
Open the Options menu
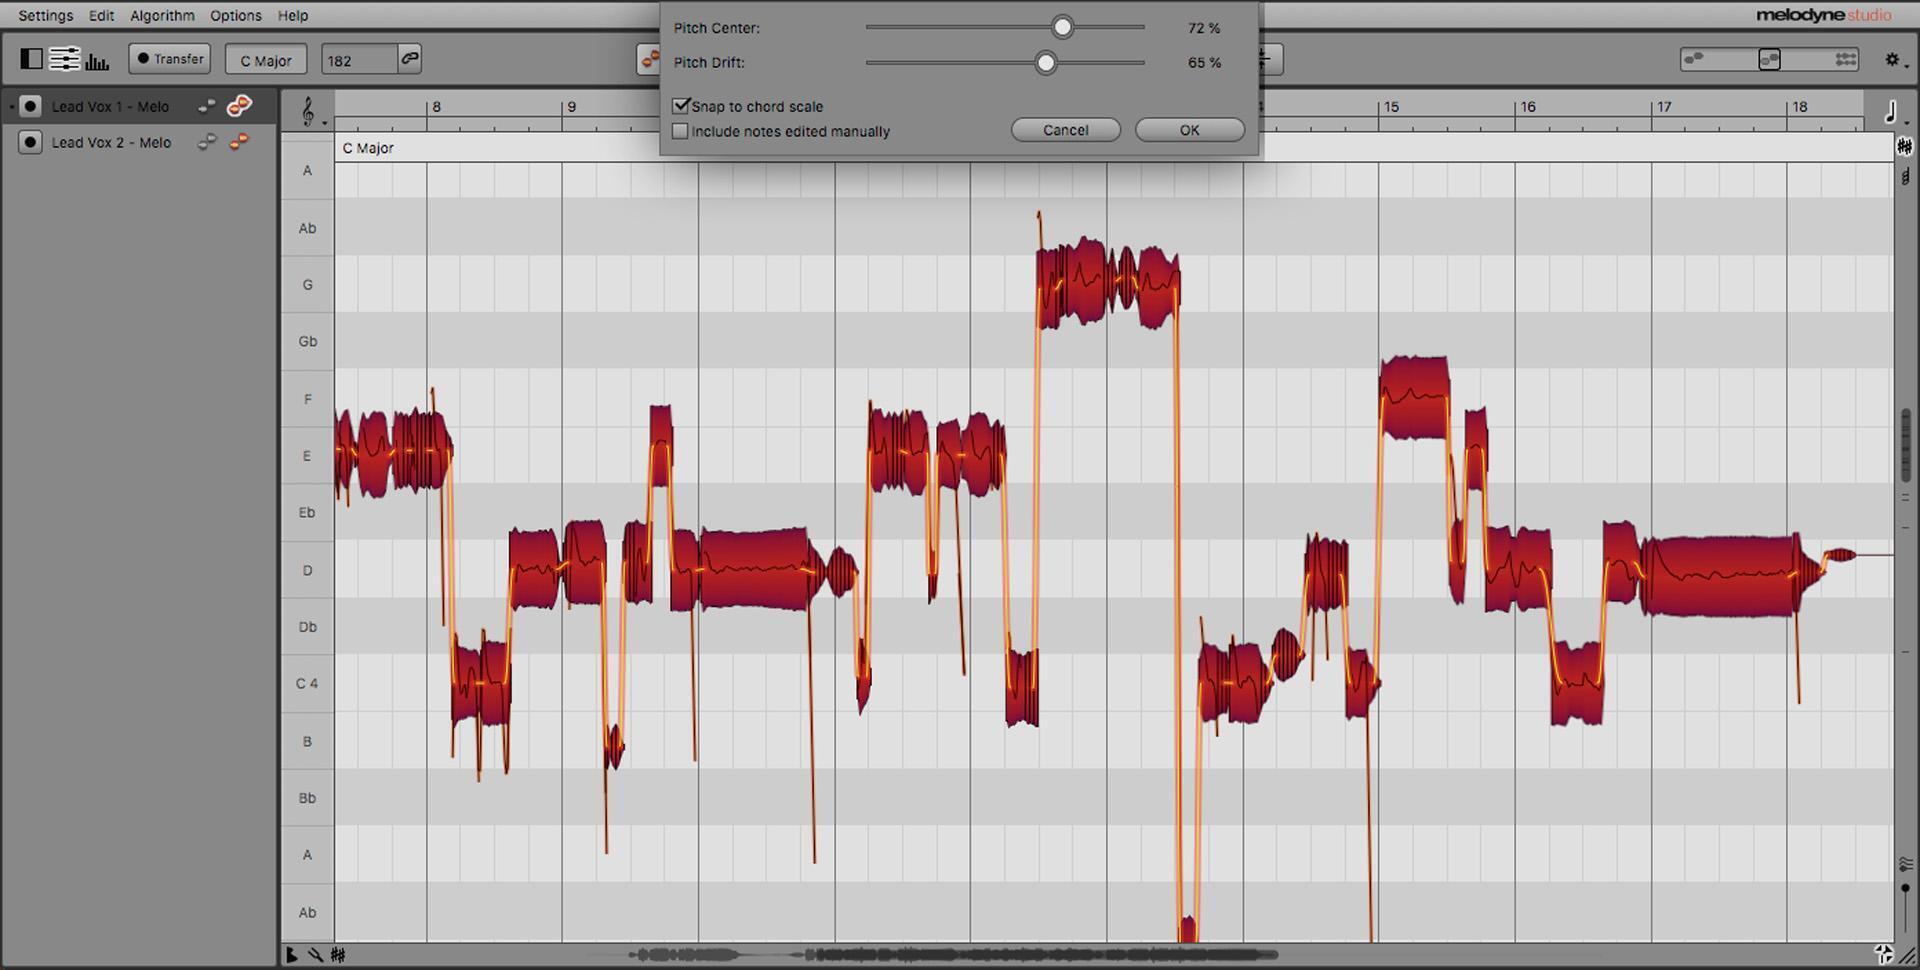[x=236, y=15]
